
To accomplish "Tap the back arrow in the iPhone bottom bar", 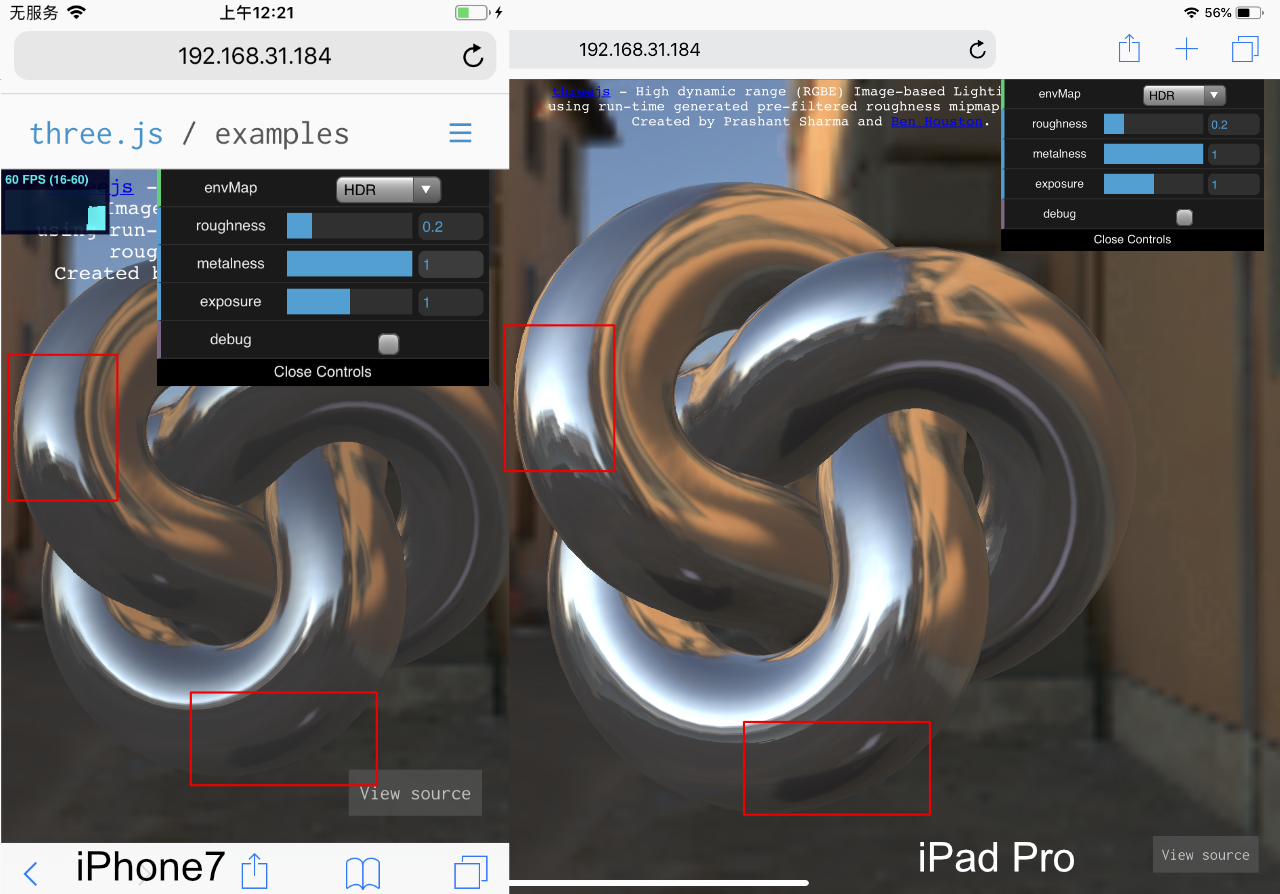I will [x=30, y=872].
